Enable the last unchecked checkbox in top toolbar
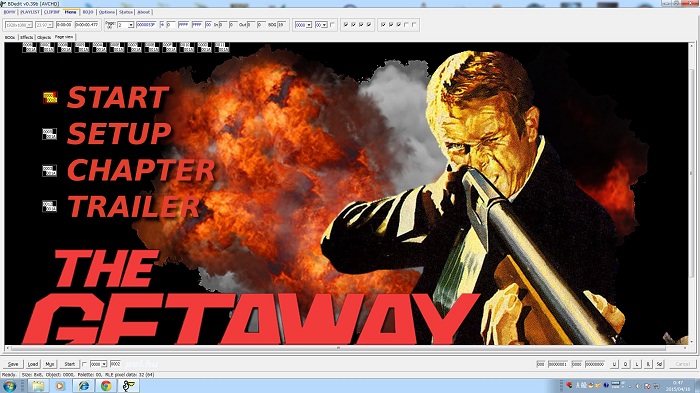The height and width of the screenshot is (393, 700). point(414,25)
